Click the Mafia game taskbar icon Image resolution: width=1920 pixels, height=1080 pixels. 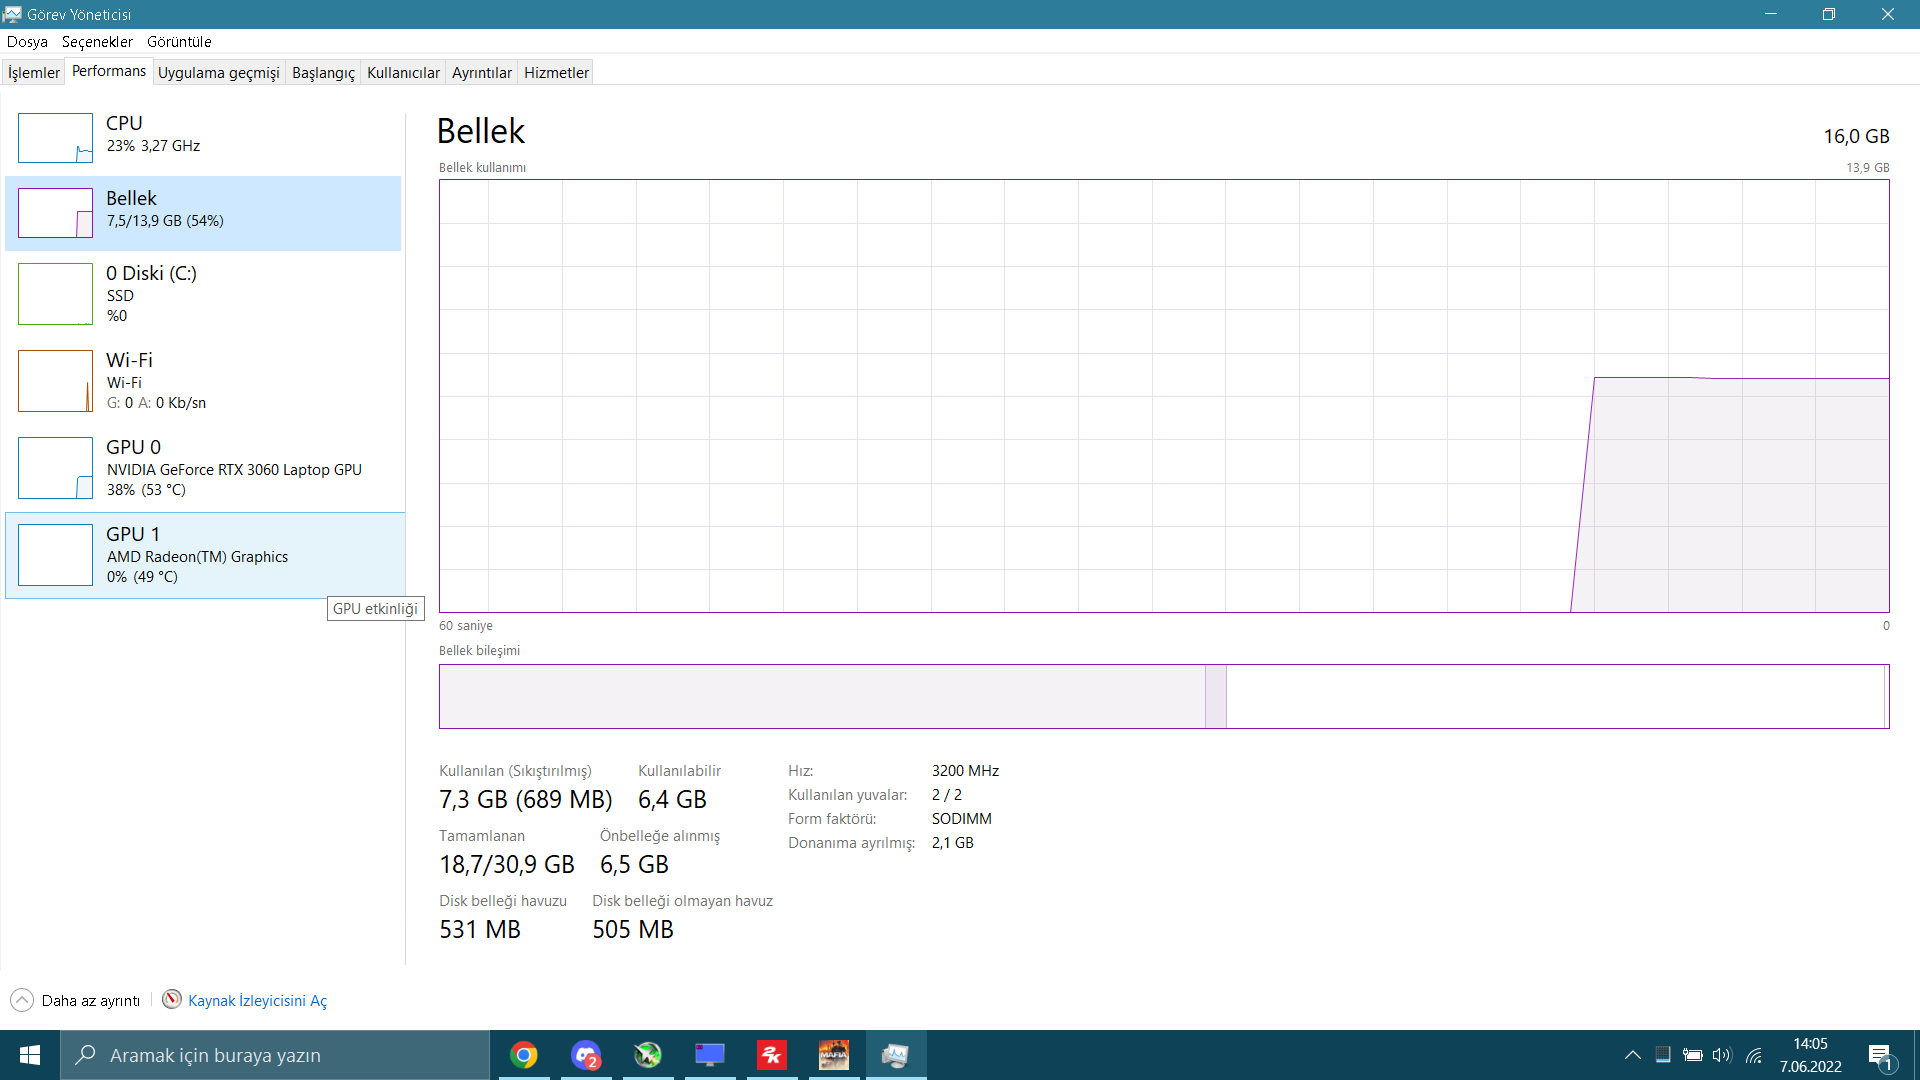834,1055
